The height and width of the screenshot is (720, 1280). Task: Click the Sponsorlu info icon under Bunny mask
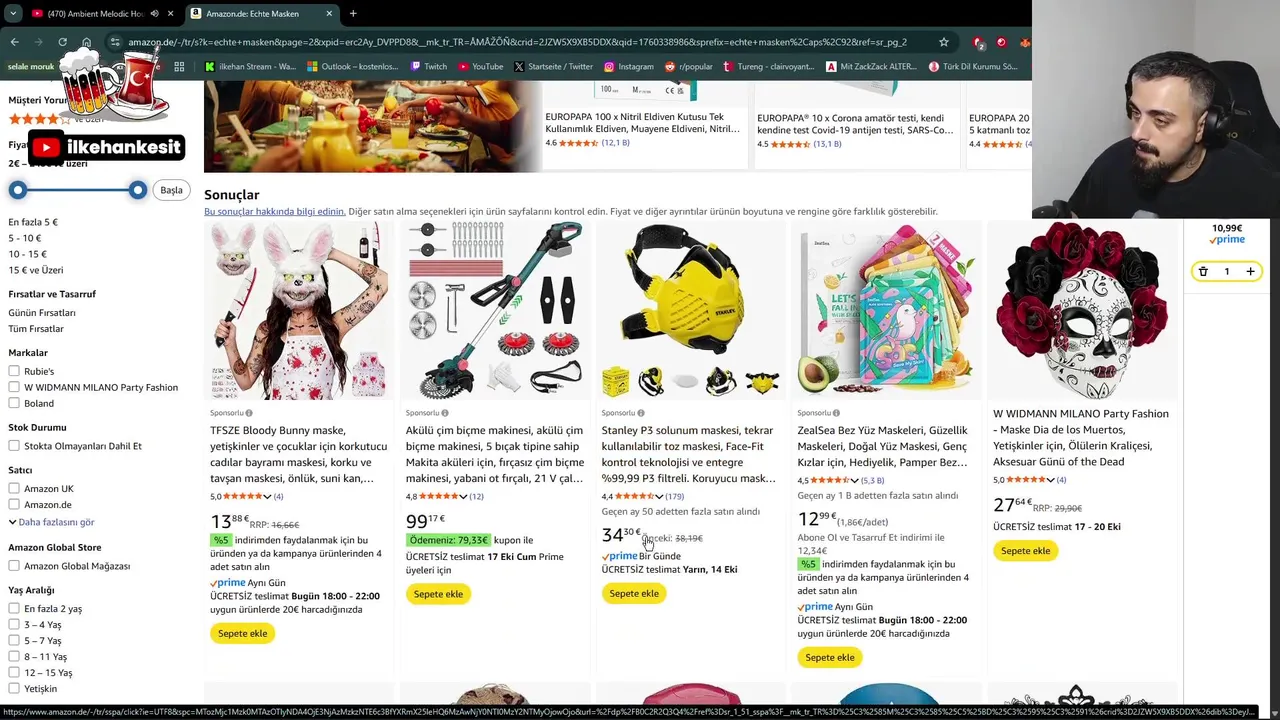tap(249, 413)
